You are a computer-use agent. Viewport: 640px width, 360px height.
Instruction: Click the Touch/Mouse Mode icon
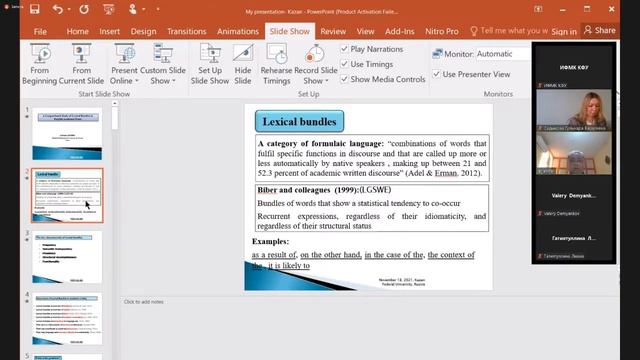(x=133, y=9)
